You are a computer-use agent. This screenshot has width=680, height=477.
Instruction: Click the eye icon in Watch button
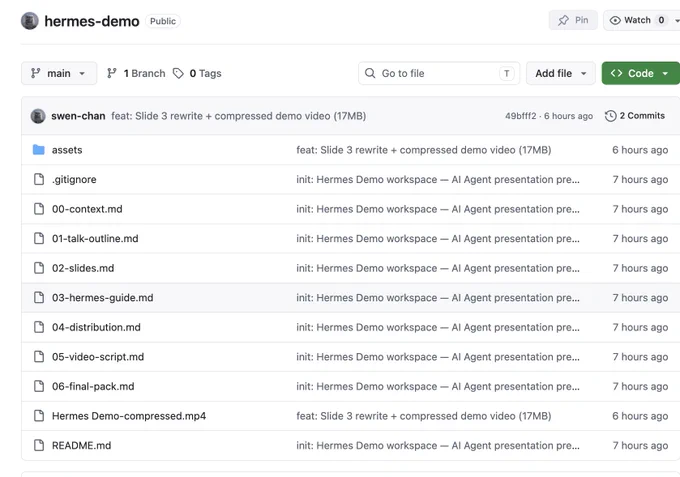click(x=615, y=20)
